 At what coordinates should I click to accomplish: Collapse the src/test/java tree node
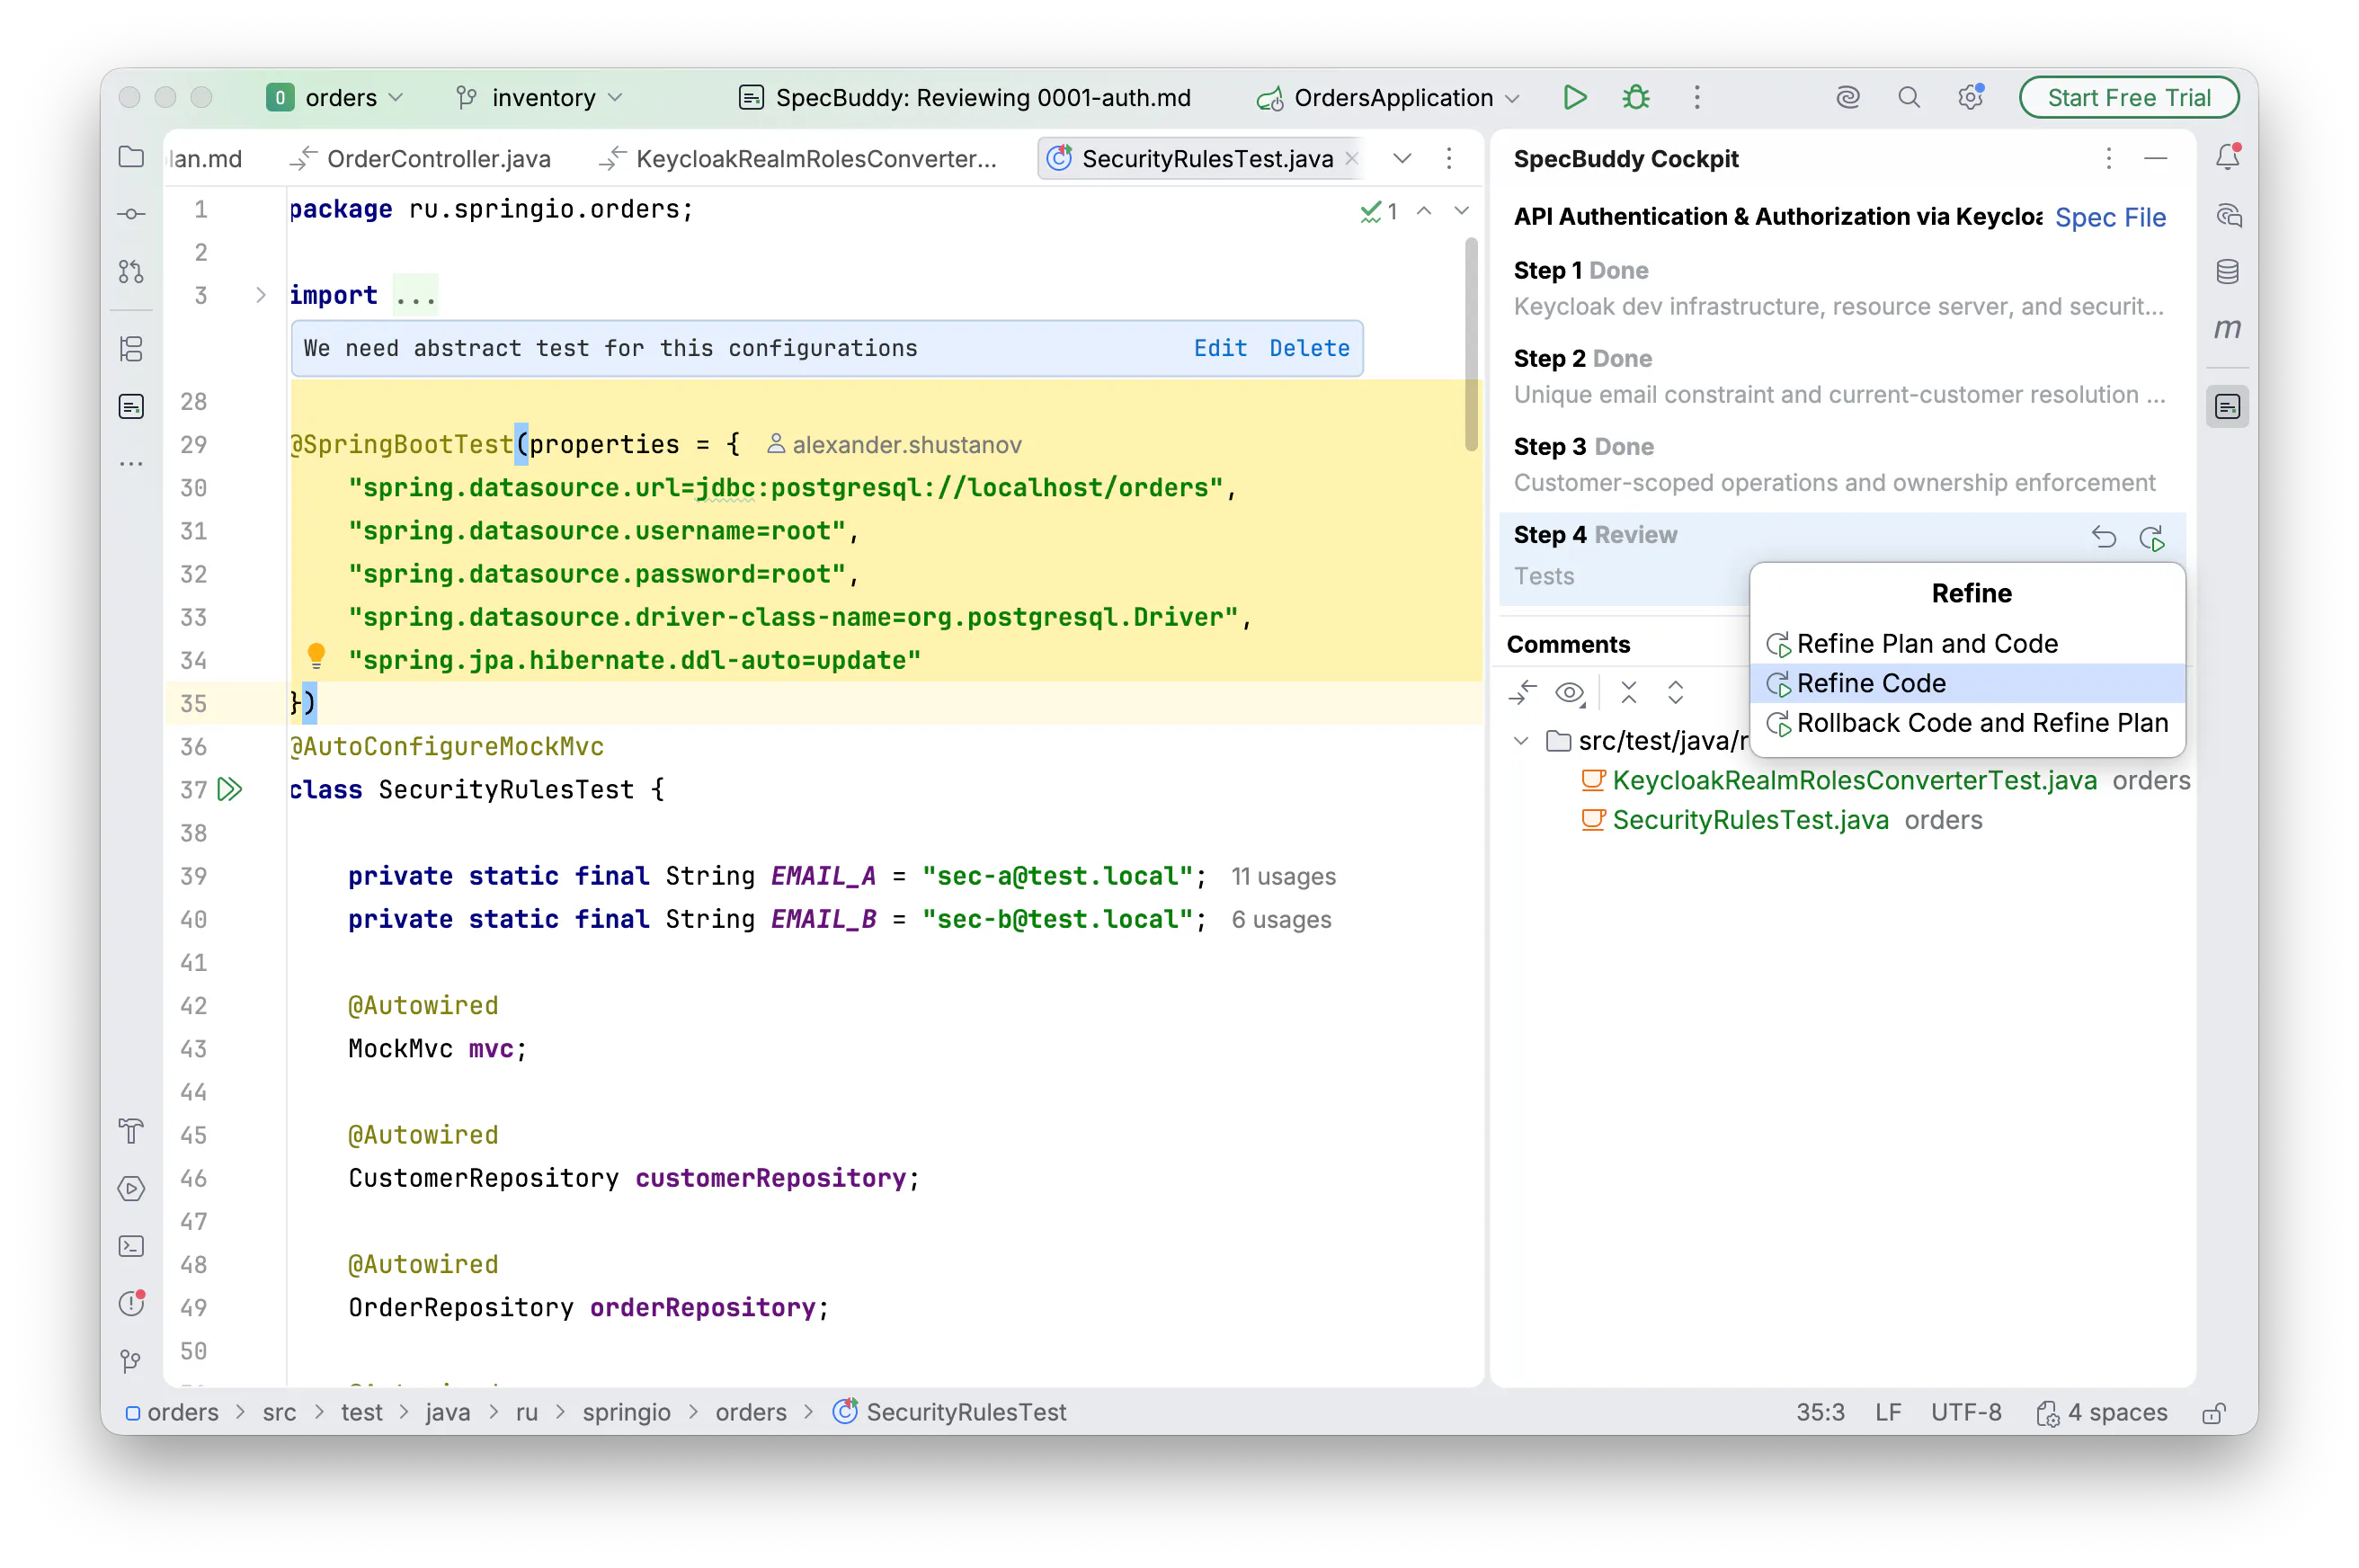click(1521, 741)
